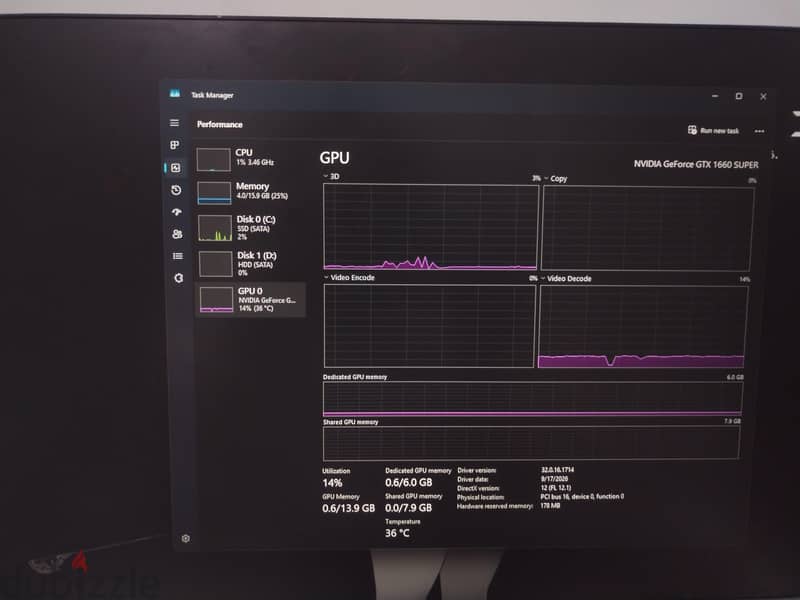Open the Startup apps page icon
The image size is (800, 600).
pyautogui.click(x=177, y=212)
